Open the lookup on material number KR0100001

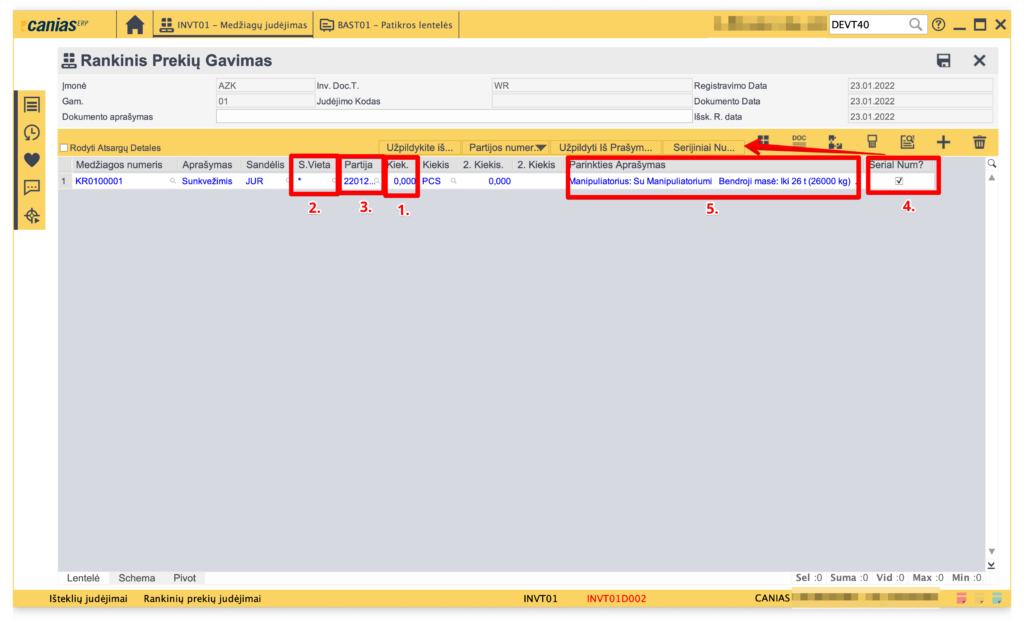(172, 182)
